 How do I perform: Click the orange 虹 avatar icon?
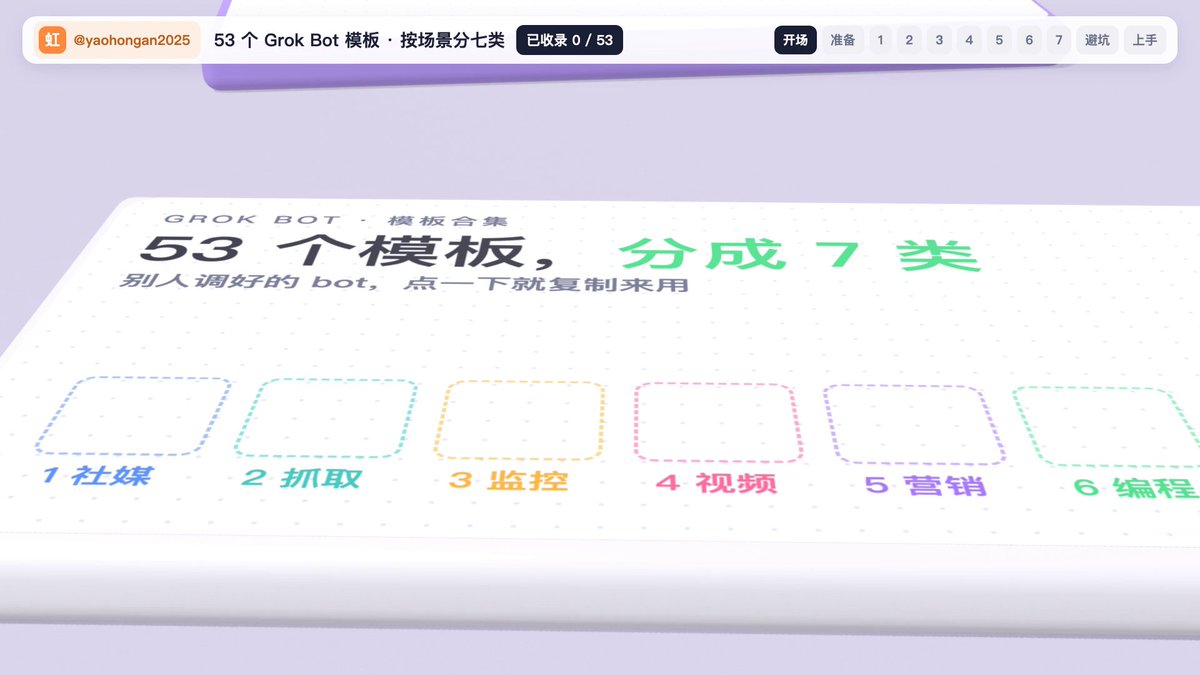[x=52, y=40]
